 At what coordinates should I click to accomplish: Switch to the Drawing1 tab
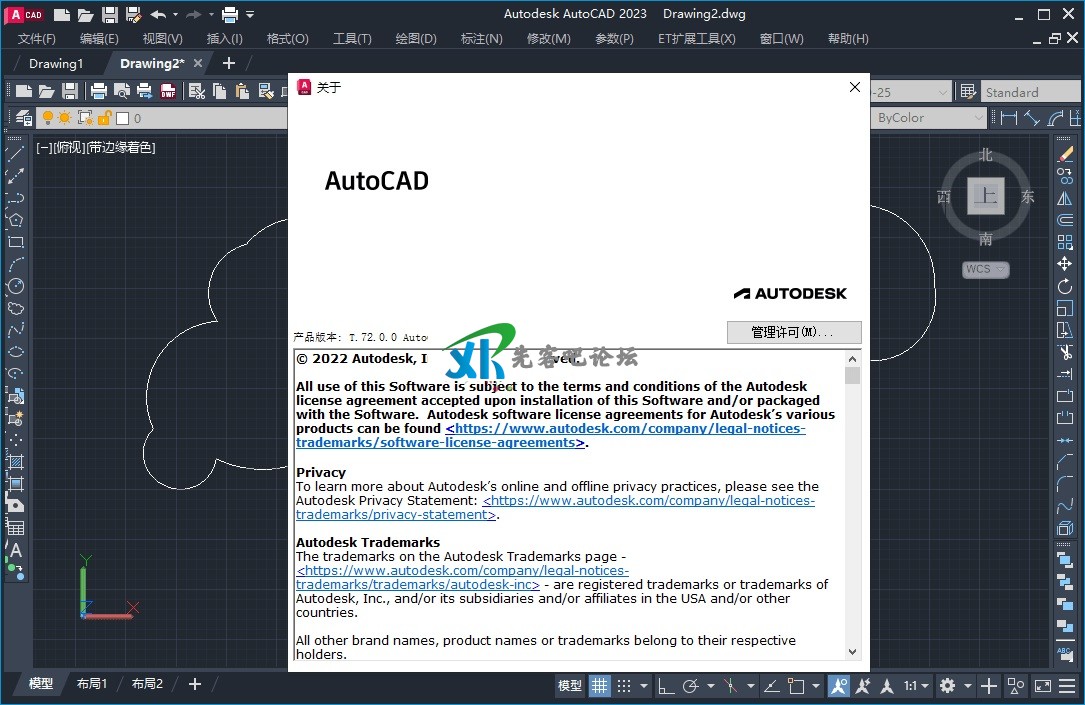pos(56,63)
